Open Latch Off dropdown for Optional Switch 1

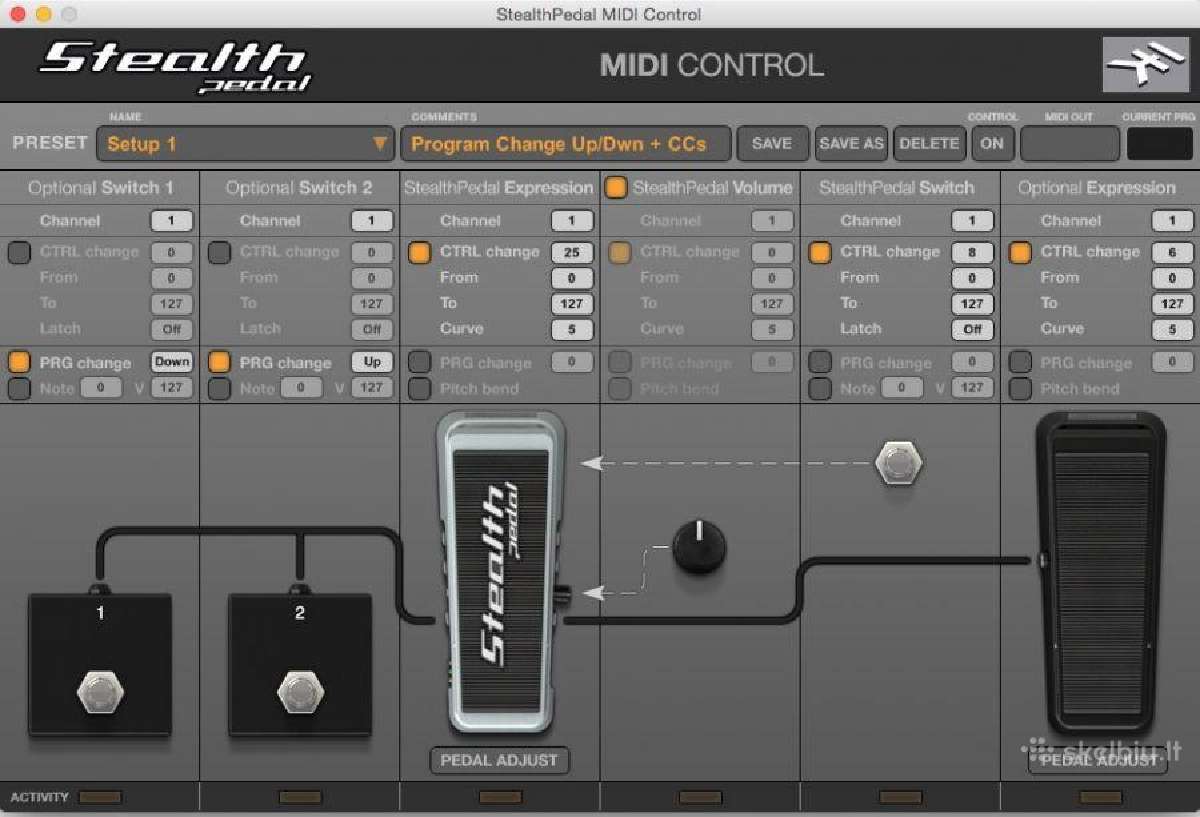pyautogui.click(x=172, y=329)
